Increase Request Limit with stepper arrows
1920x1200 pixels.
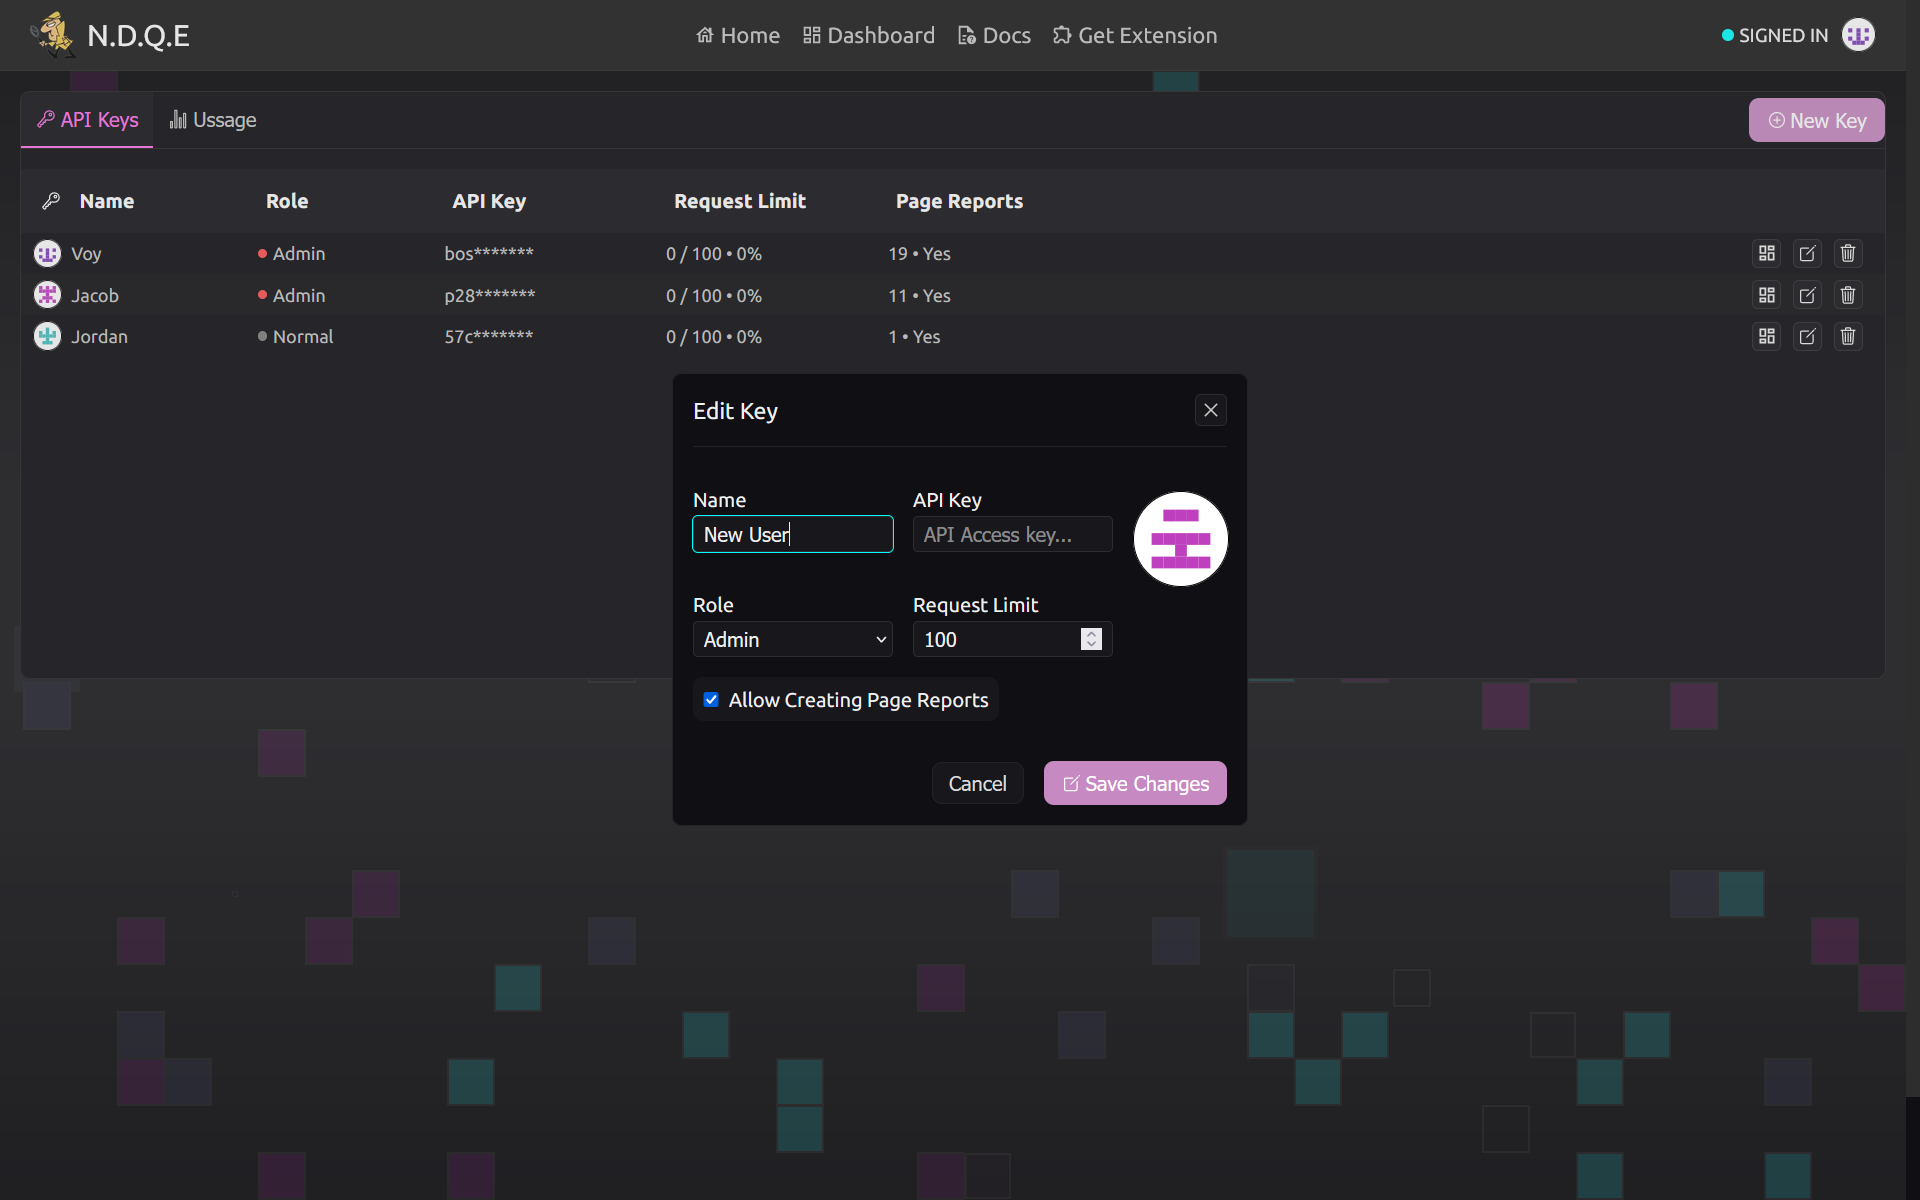(1091, 634)
